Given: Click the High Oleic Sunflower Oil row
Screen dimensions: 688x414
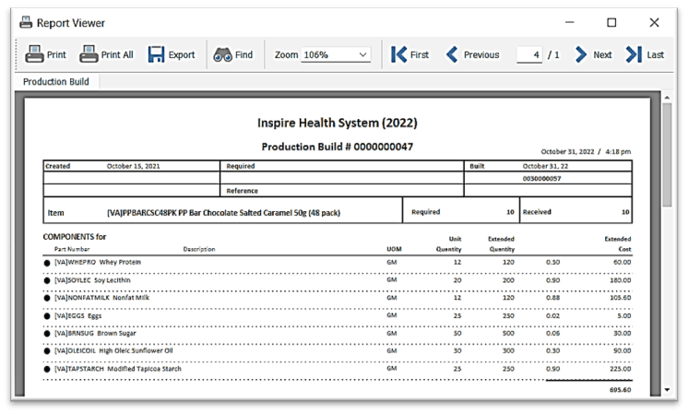Looking at the screenshot, I should pos(337,351).
